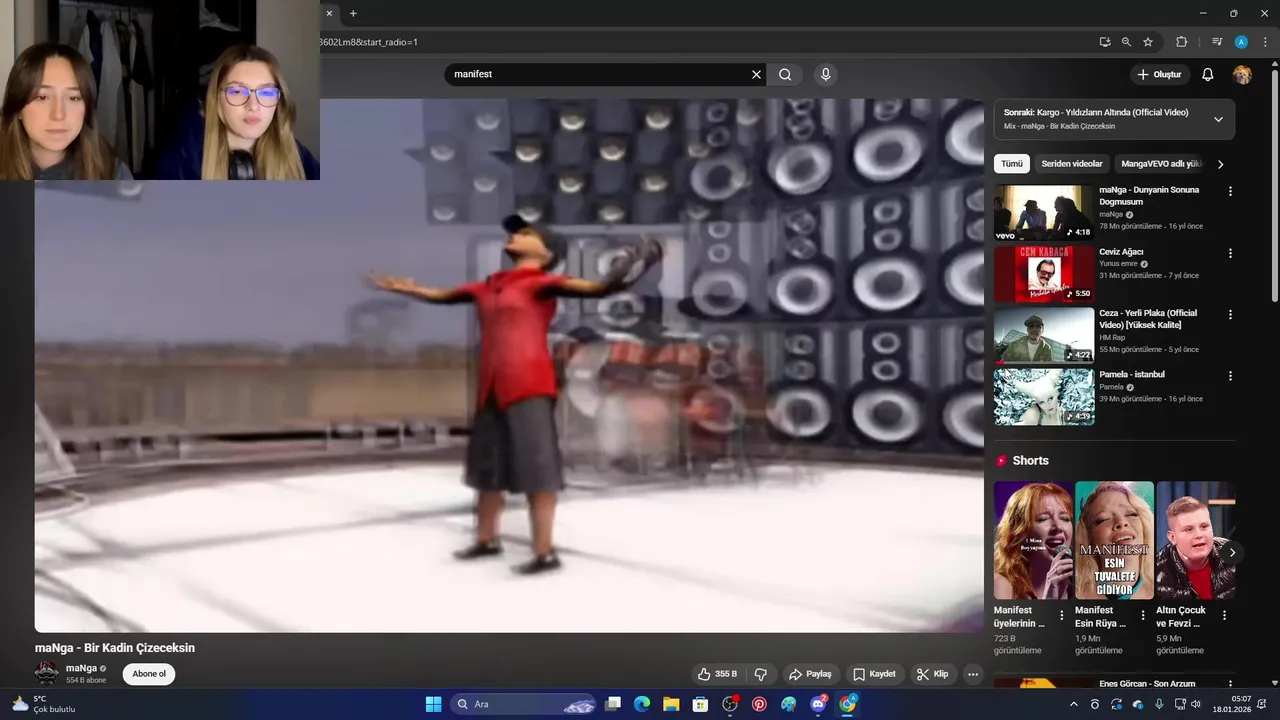Bookmark this page with the star icon
The height and width of the screenshot is (720, 1280).
coord(1148,42)
